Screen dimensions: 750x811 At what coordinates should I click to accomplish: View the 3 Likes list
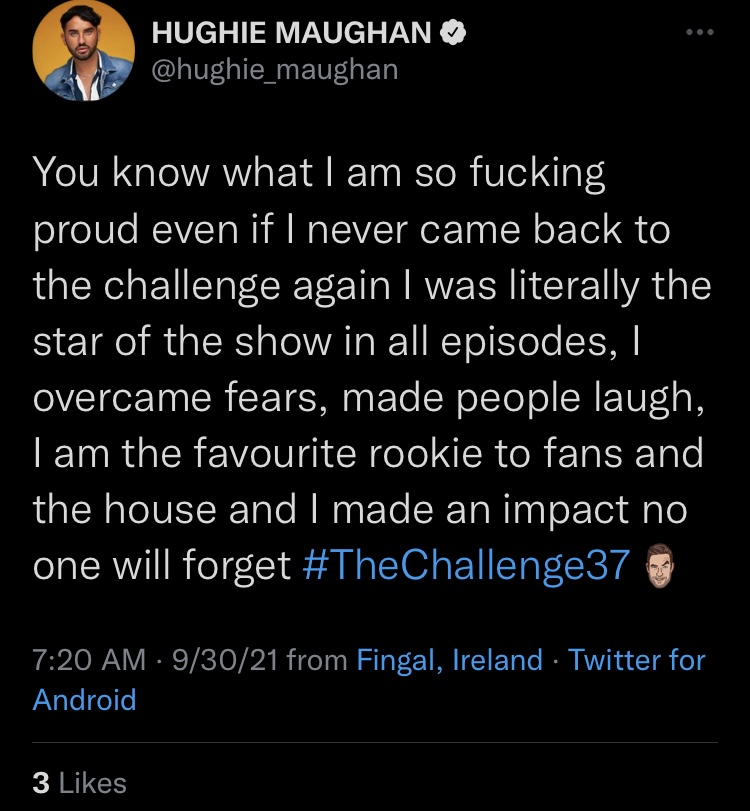(x=79, y=783)
